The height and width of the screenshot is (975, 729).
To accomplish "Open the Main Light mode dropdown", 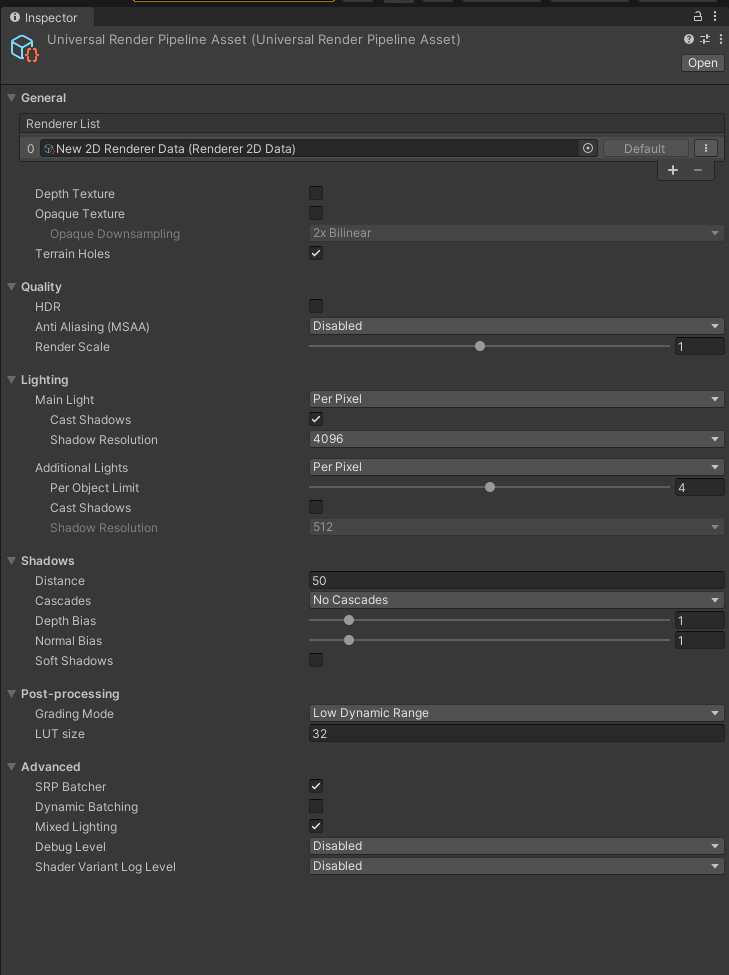I will (x=516, y=399).
